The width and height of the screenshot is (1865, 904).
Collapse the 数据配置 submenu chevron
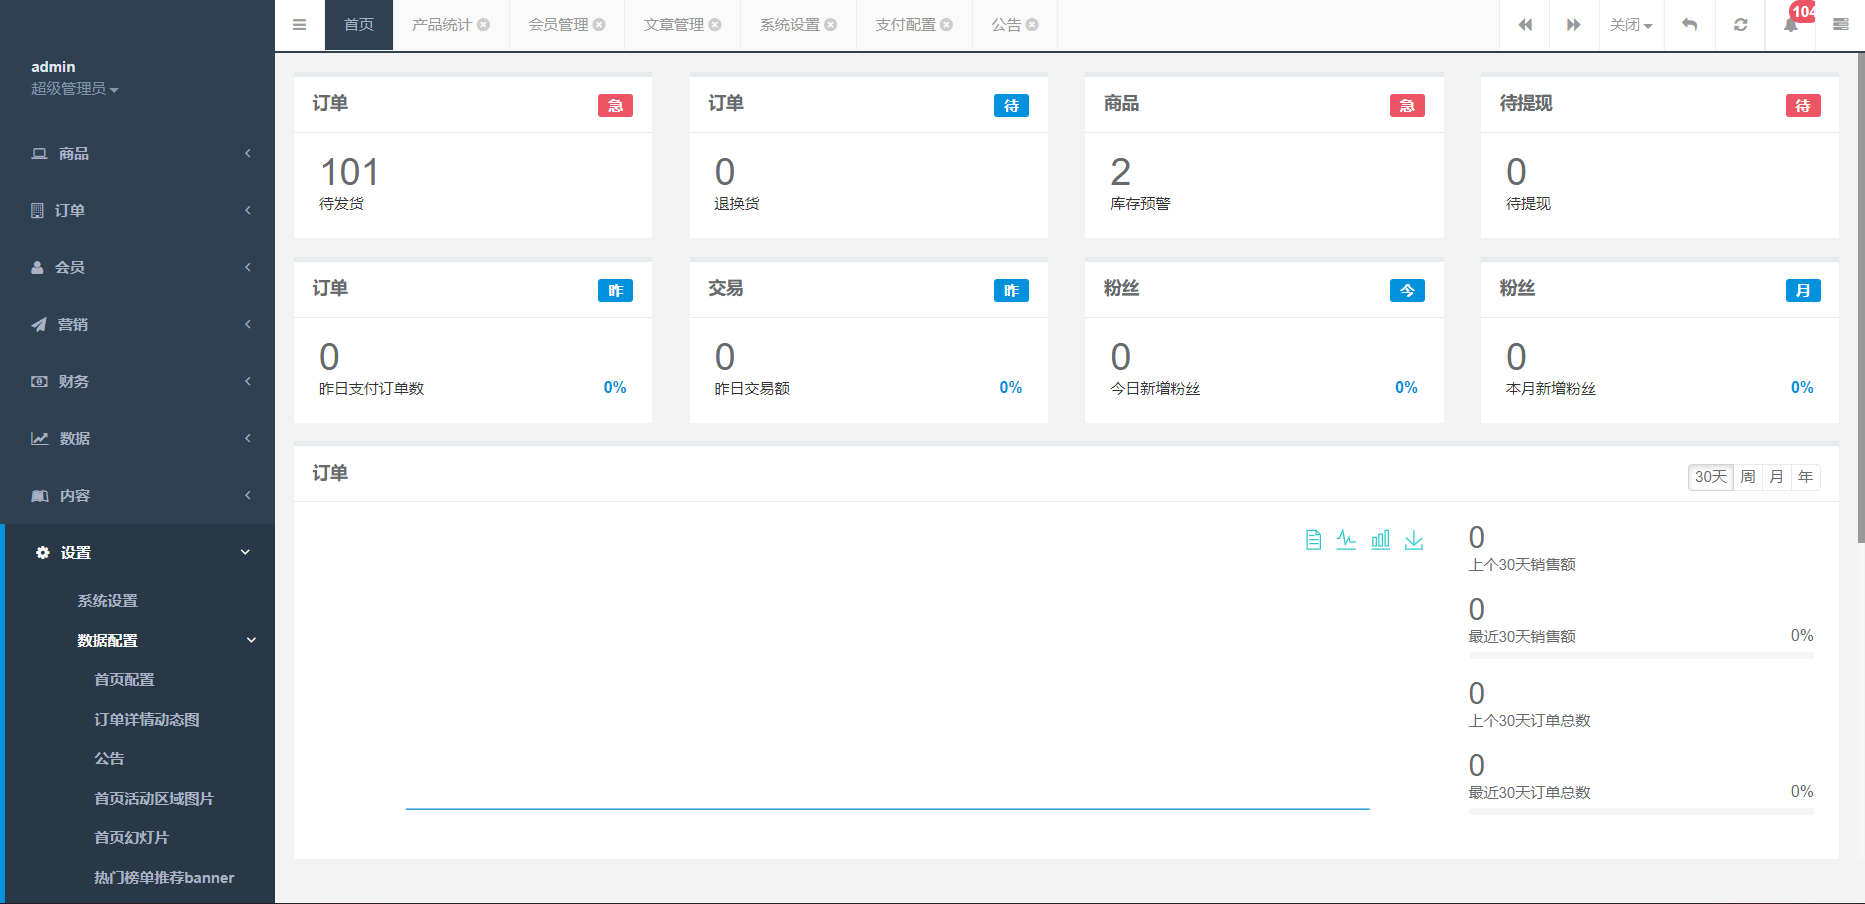coord(251,640)
